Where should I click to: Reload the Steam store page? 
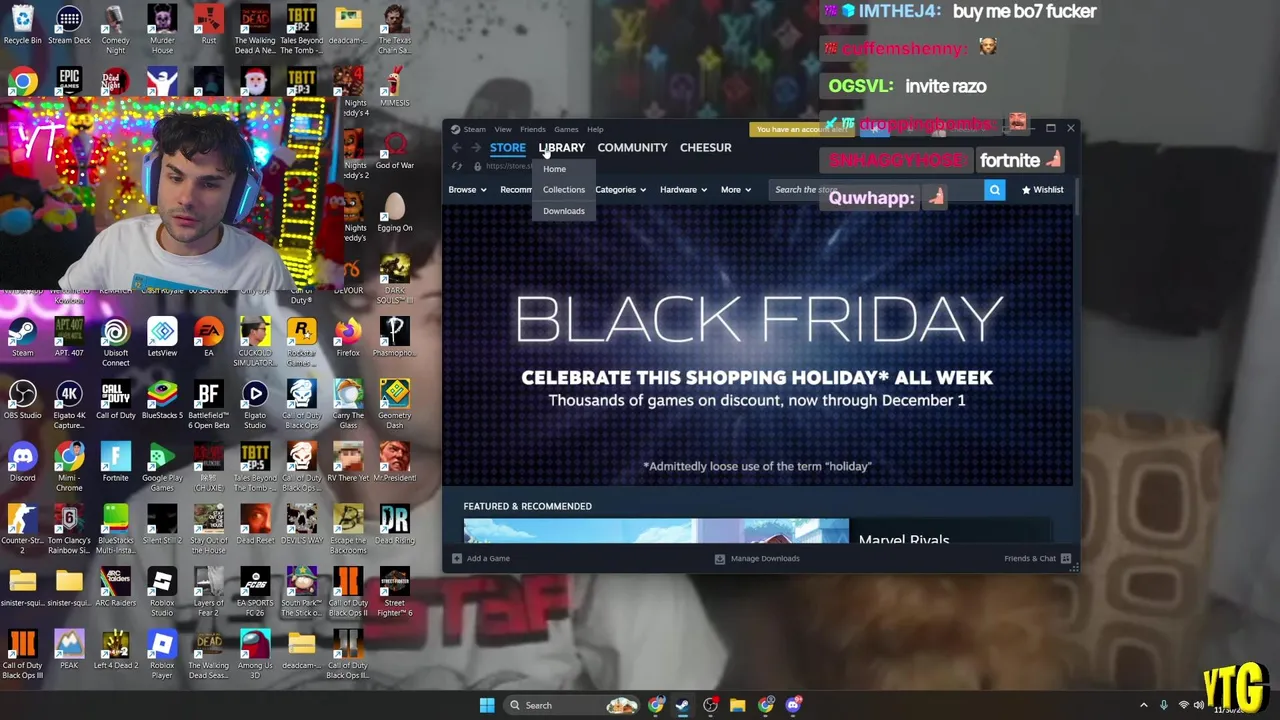457,166
